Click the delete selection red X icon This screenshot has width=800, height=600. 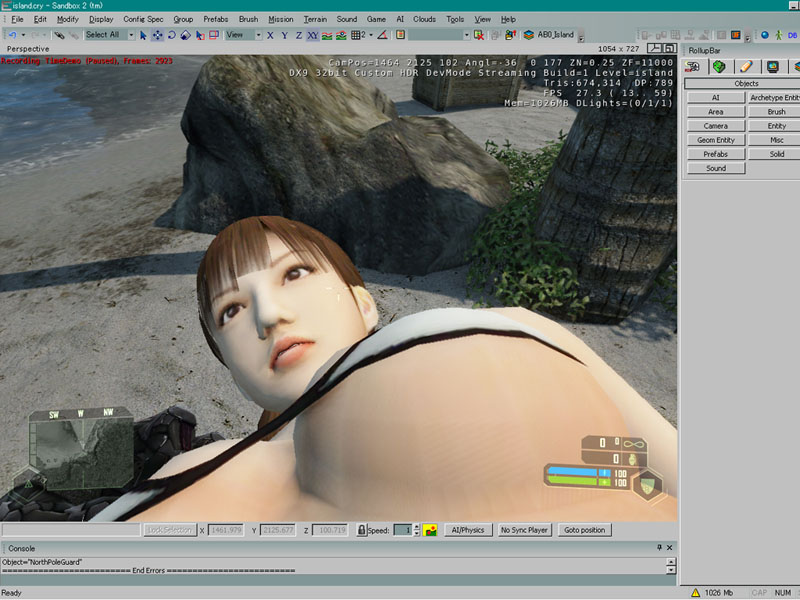coord(479,35)
